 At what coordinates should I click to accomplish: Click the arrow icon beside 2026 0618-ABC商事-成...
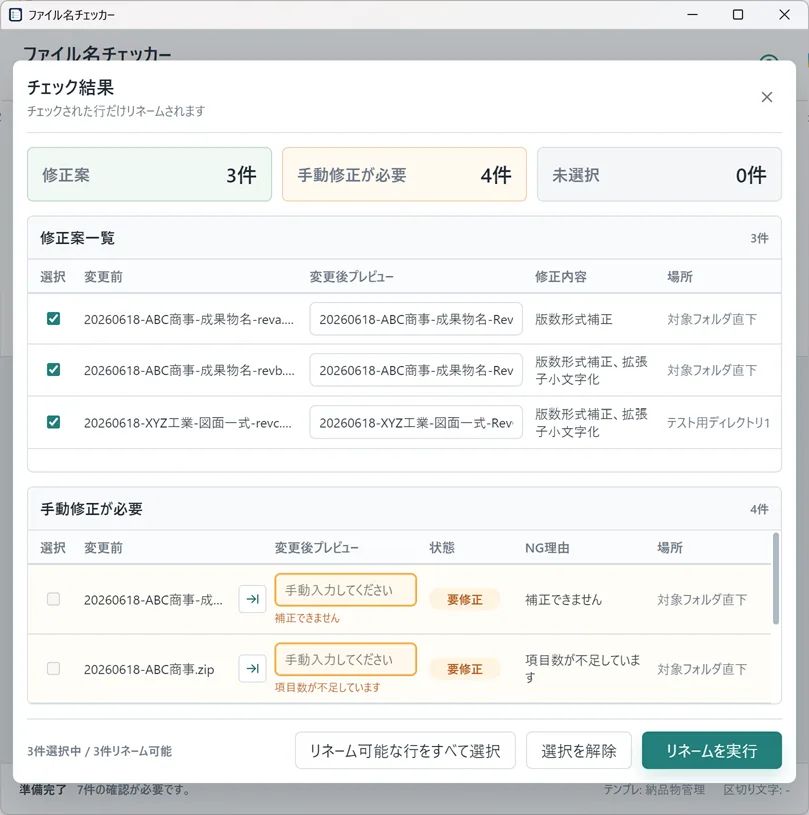tap(252, 599)
